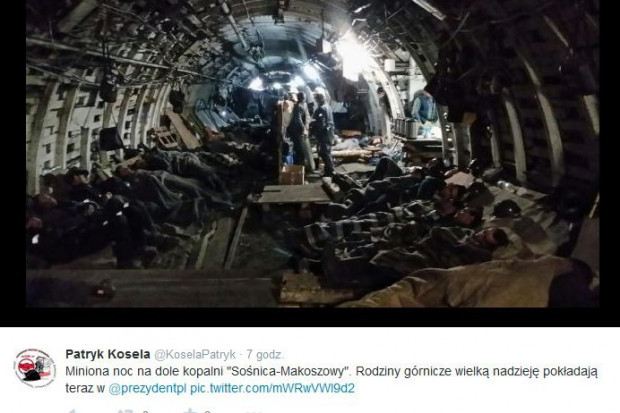This screenshot has height=413, width=620.
Task: Open the Patryk Kosela display name
Action: pos(108,354)
